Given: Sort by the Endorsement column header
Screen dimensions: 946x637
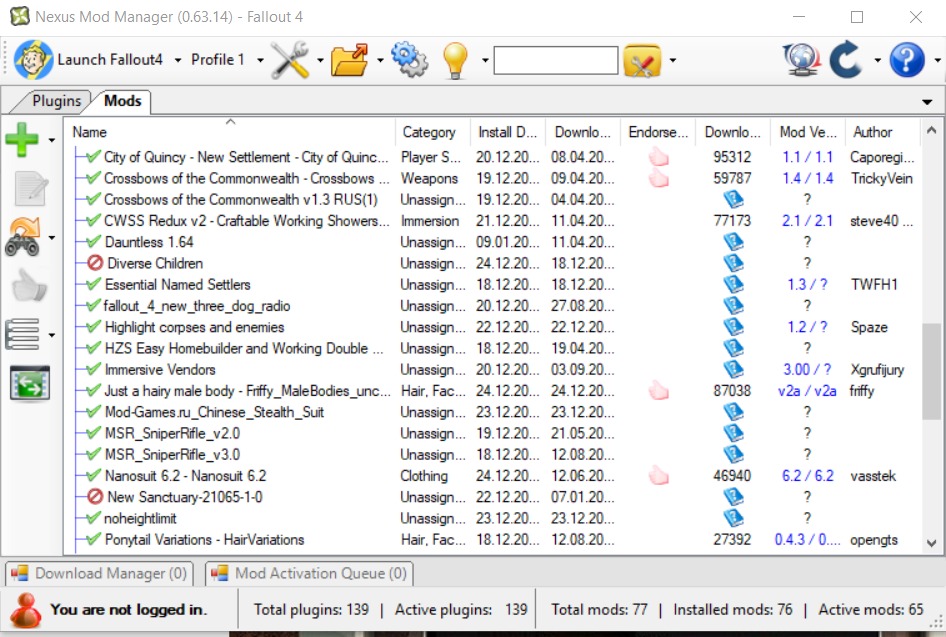Looking at the screenshot, I should pos(658,132).
